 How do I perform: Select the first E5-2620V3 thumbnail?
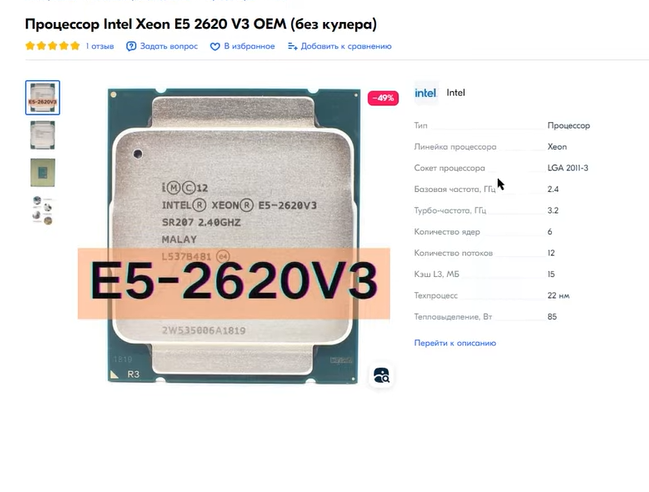point(43,98)
